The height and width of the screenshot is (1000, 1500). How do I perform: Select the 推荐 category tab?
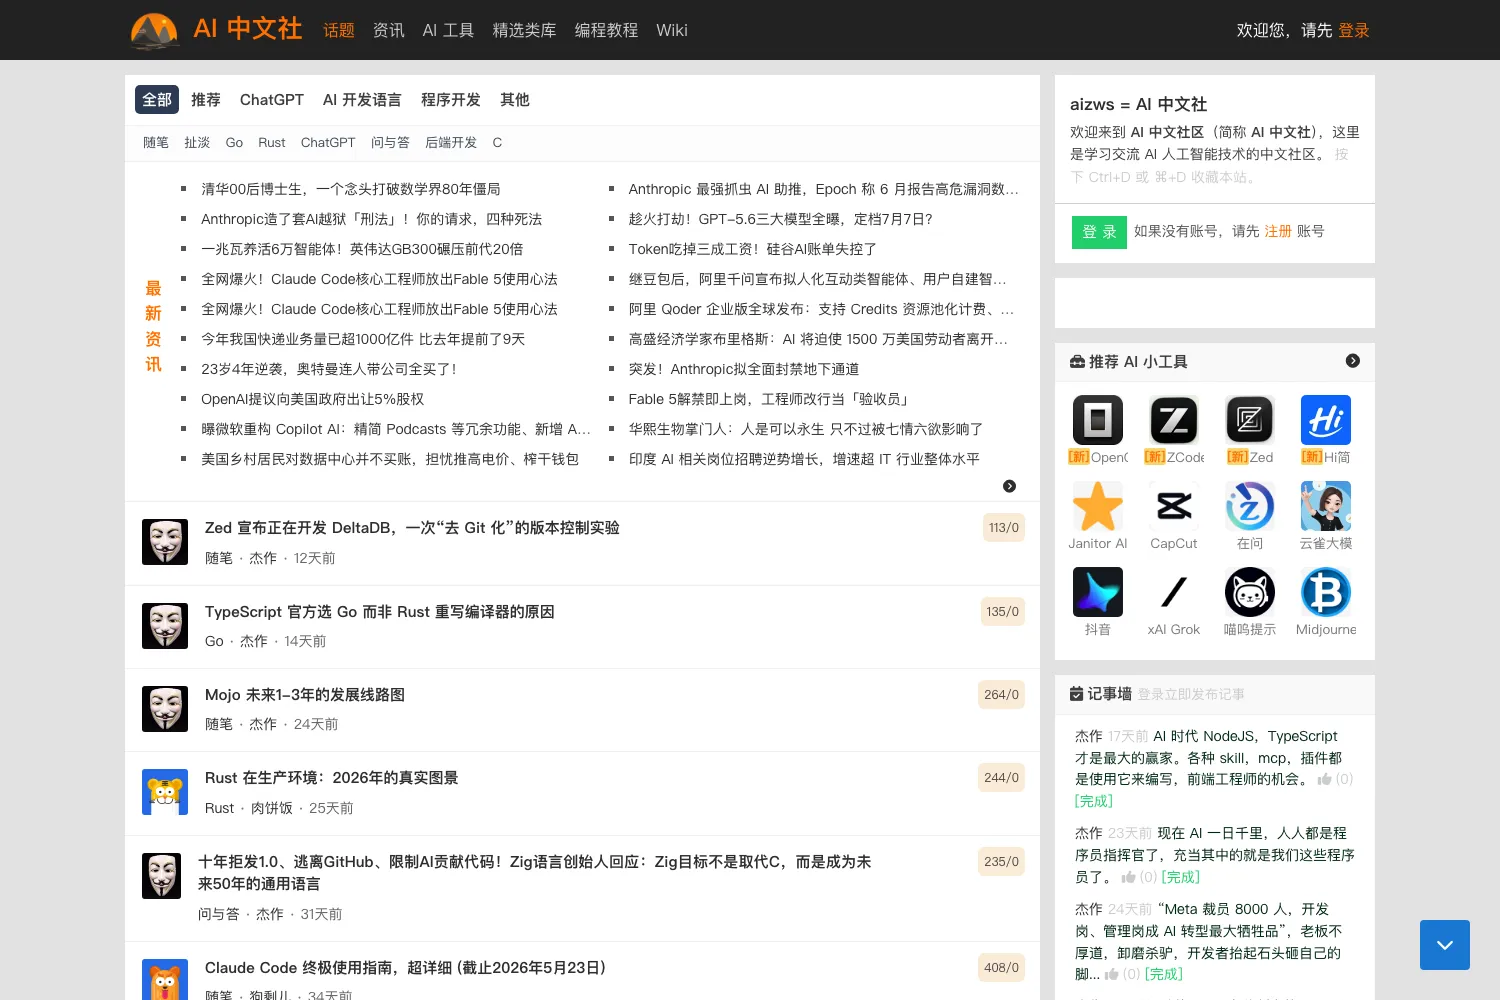click(x=206, y=100)
